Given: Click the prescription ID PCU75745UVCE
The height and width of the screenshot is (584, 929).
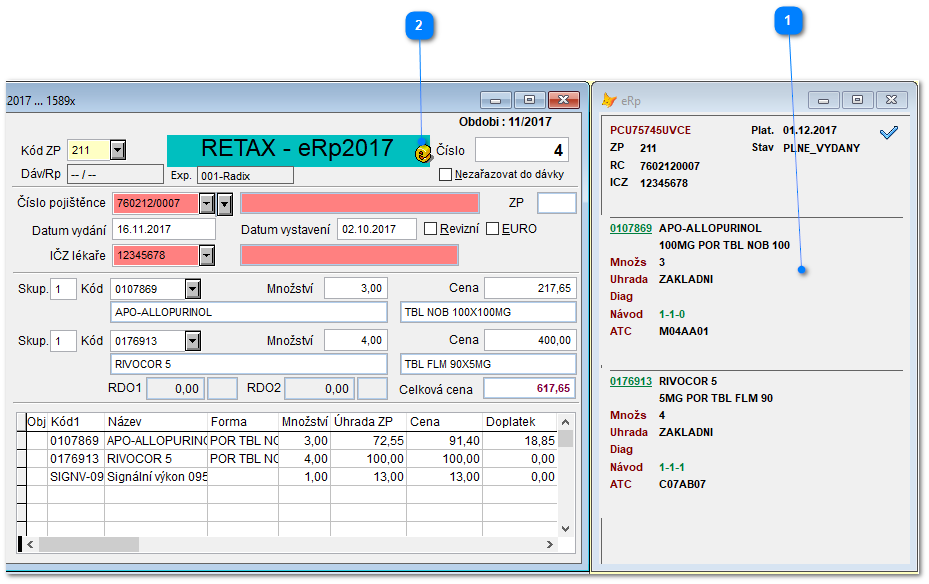Looking at the screenshot, I should (651, 130).
